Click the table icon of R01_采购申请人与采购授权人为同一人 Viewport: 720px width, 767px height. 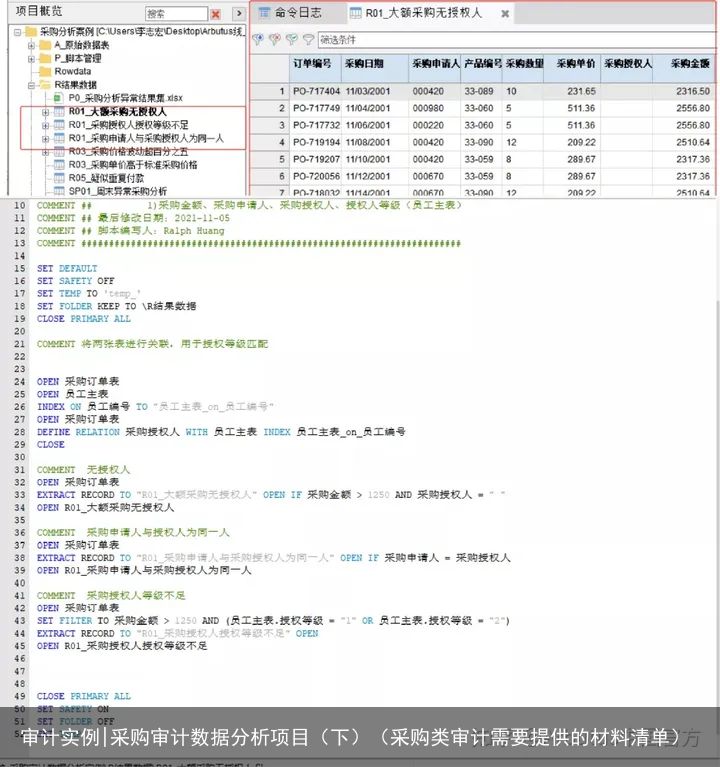click(x=59, y=138)
